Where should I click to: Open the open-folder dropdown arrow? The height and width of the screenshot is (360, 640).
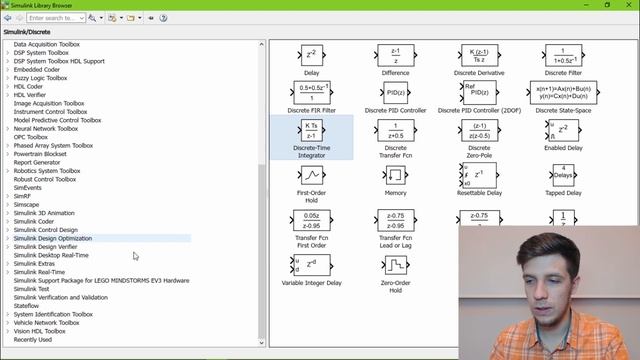(140, 18)
